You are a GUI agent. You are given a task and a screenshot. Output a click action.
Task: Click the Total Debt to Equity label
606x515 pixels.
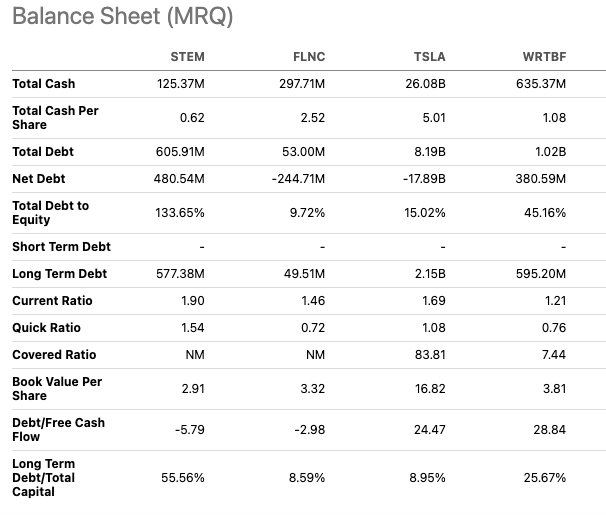(51, 213)
